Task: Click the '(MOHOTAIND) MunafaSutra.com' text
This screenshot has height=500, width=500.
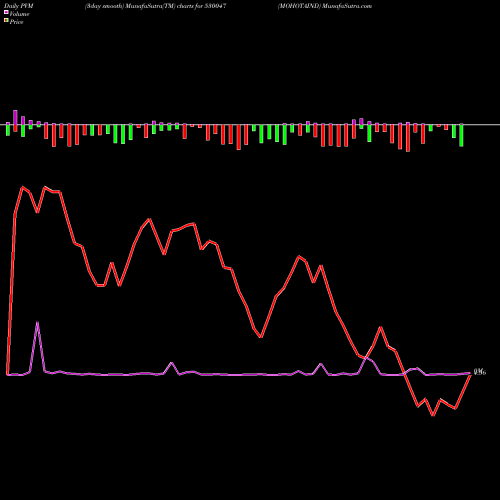Action: click(325, 6)
